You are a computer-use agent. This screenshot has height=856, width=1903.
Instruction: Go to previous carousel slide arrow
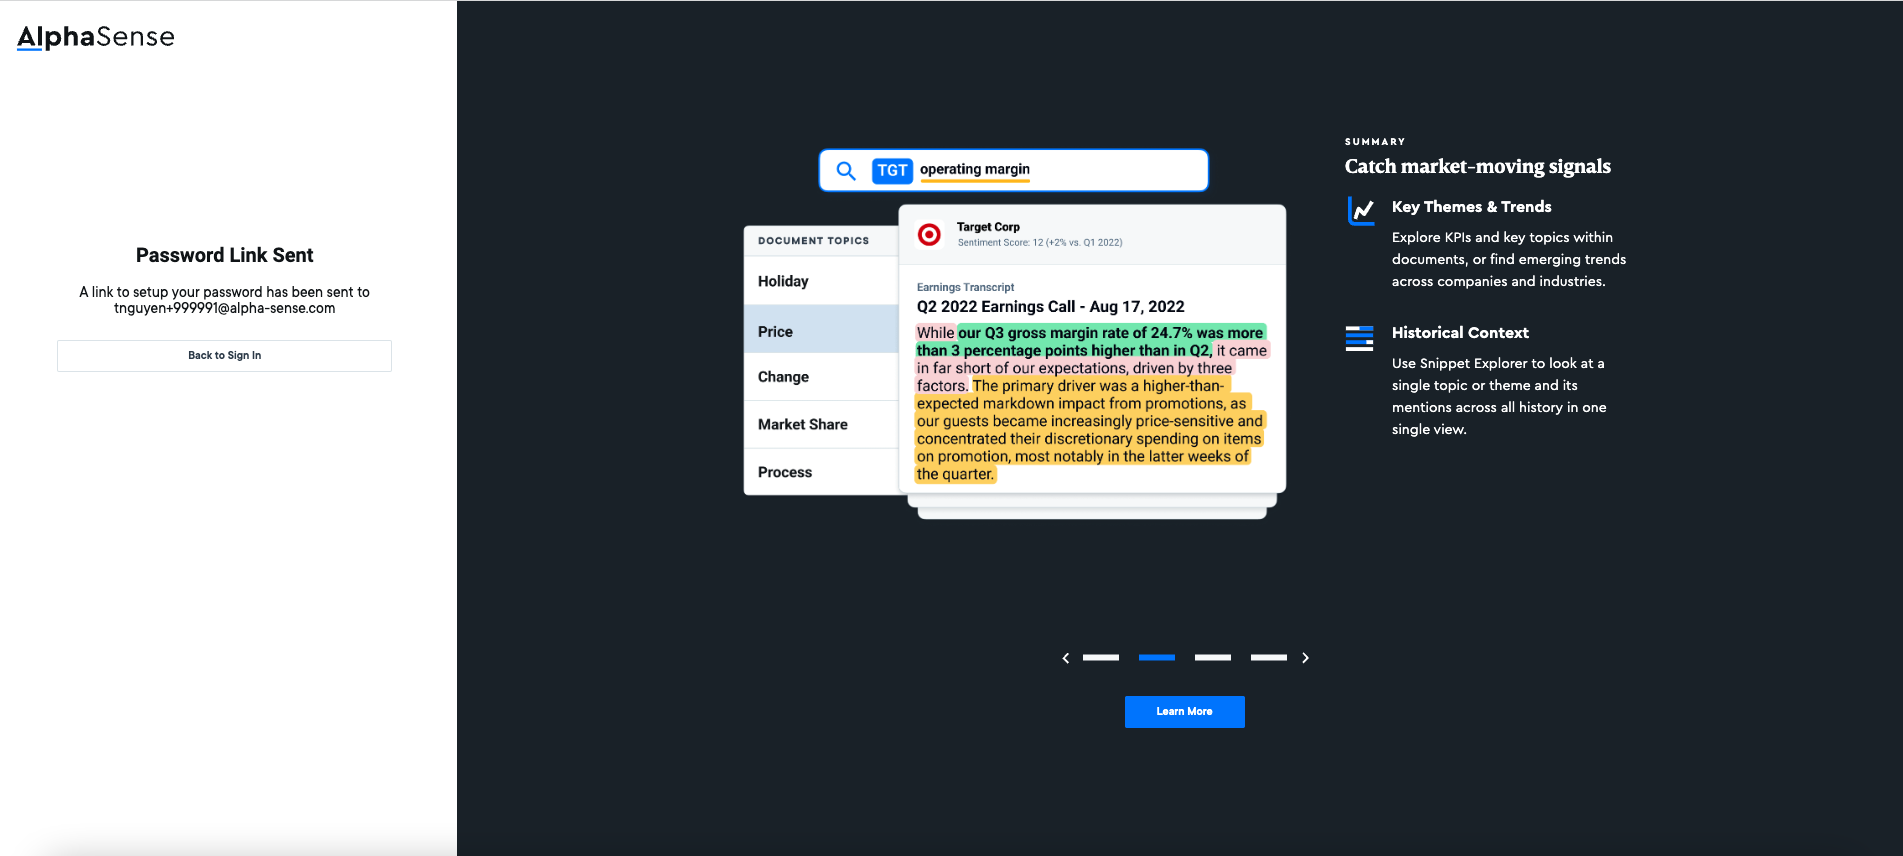pyautogui.click(x=1066, y=658)
